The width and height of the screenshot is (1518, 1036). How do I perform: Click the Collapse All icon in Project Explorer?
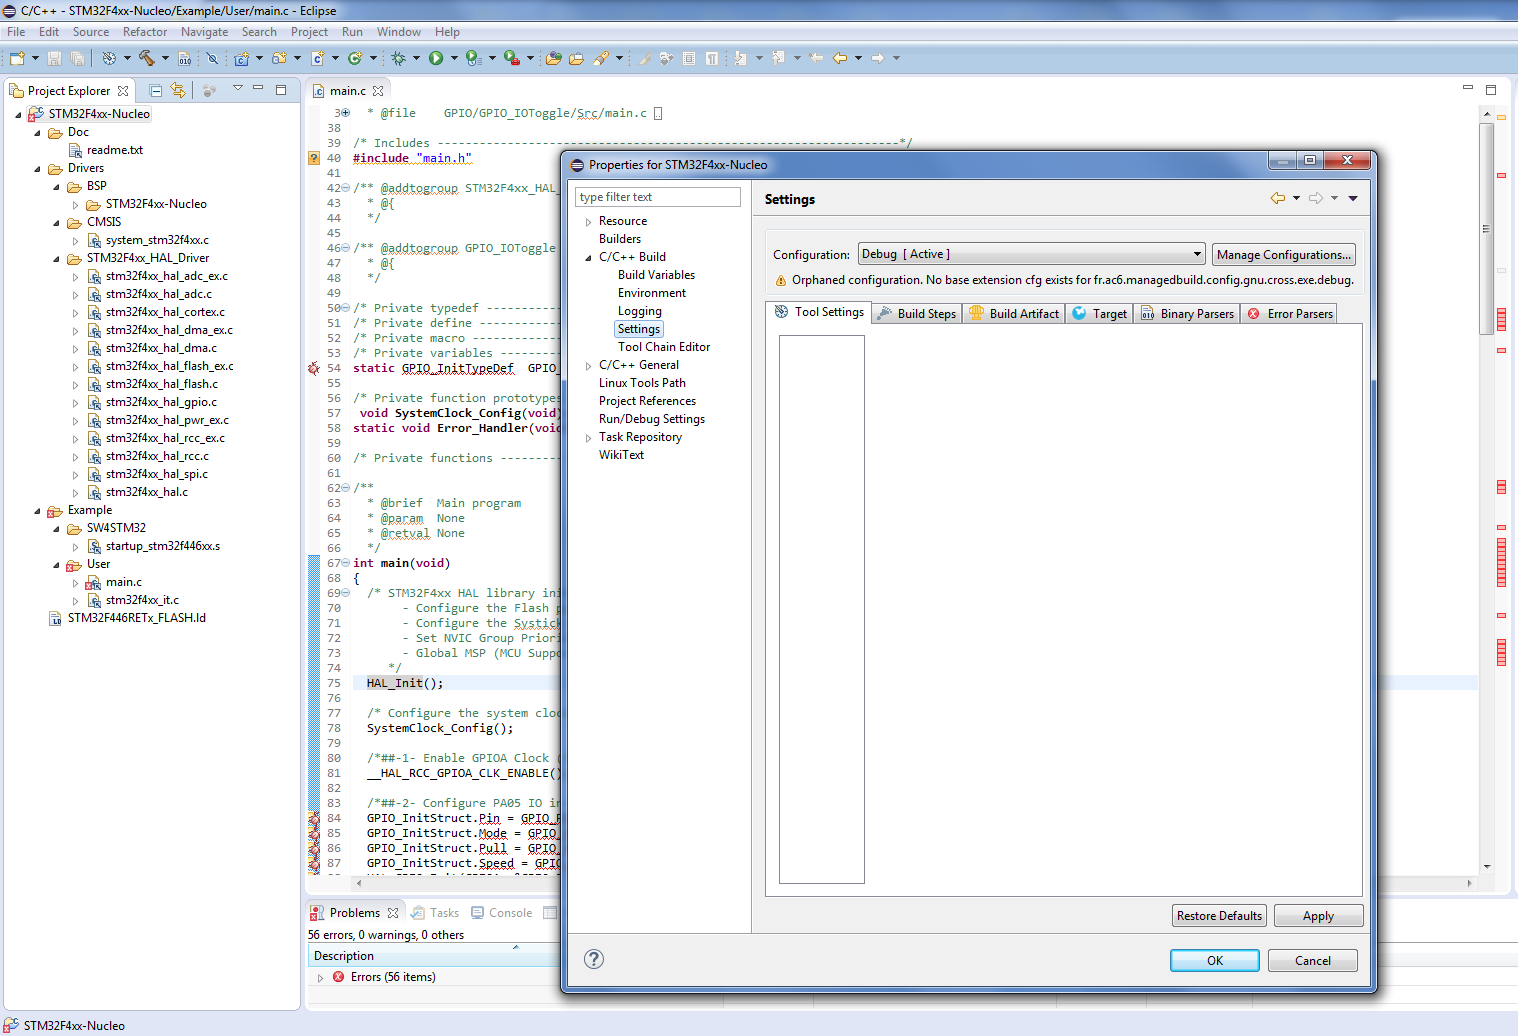coord(156,90)
